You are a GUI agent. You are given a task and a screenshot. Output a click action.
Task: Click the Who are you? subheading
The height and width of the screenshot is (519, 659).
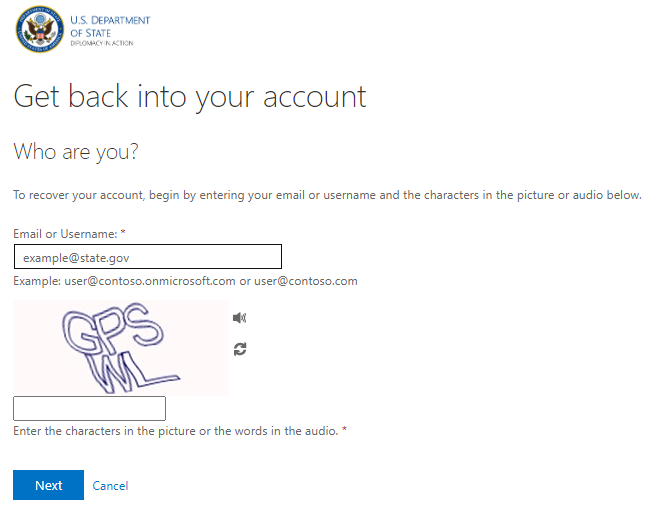tap(76, 152)
